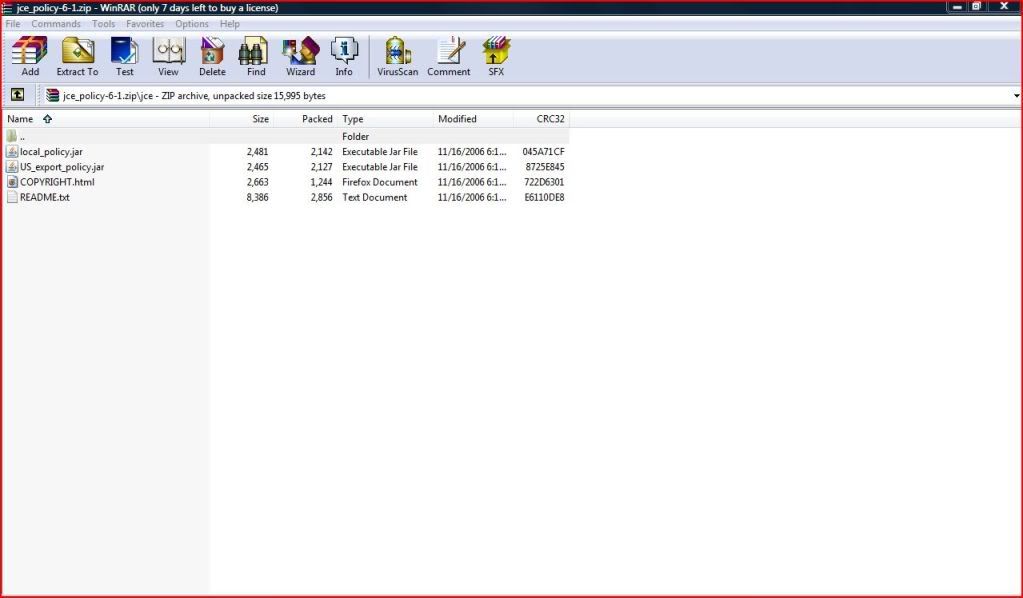Click CRC32 value E6110DE8
This screenshot has height=598, width=1023.
click(x=544, y=197)
